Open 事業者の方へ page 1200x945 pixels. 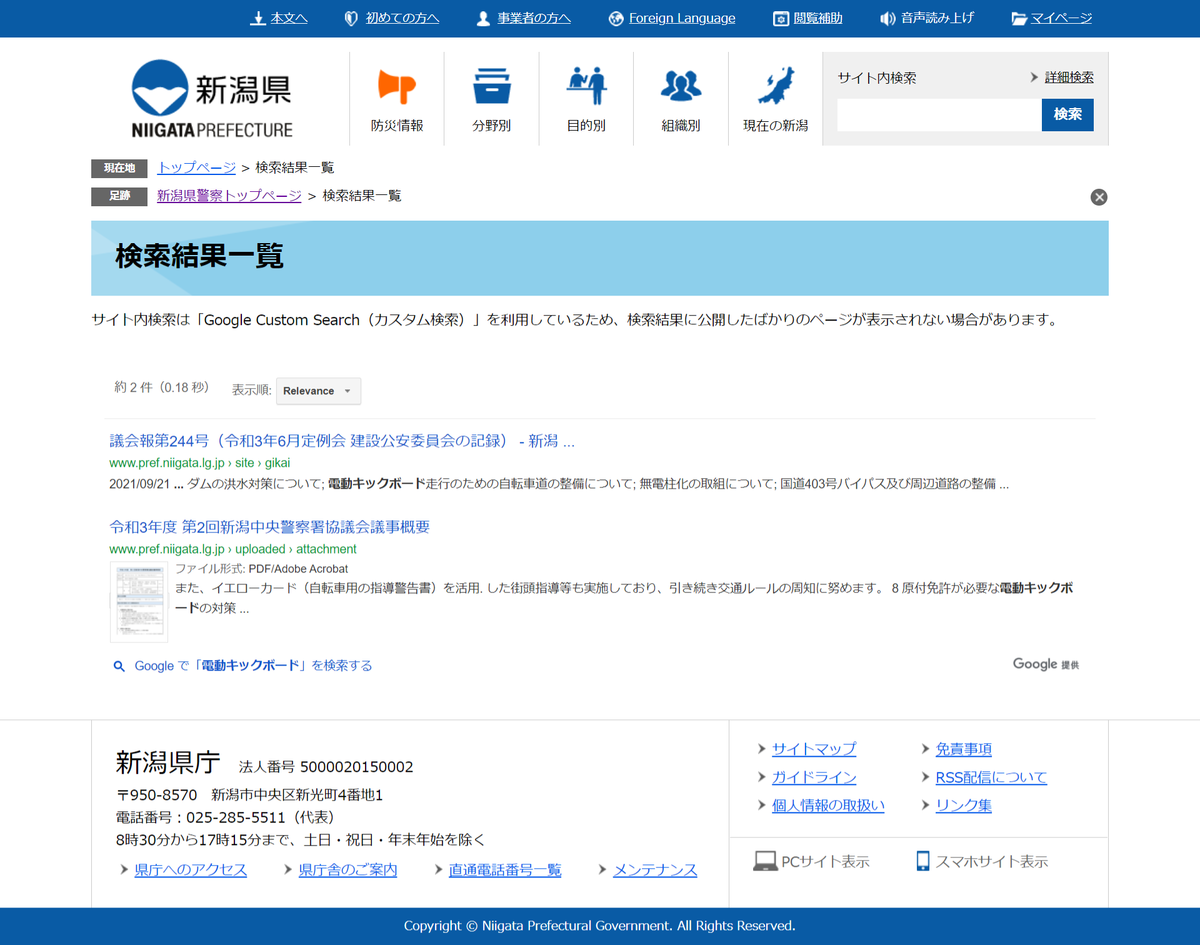pos(534,18)
